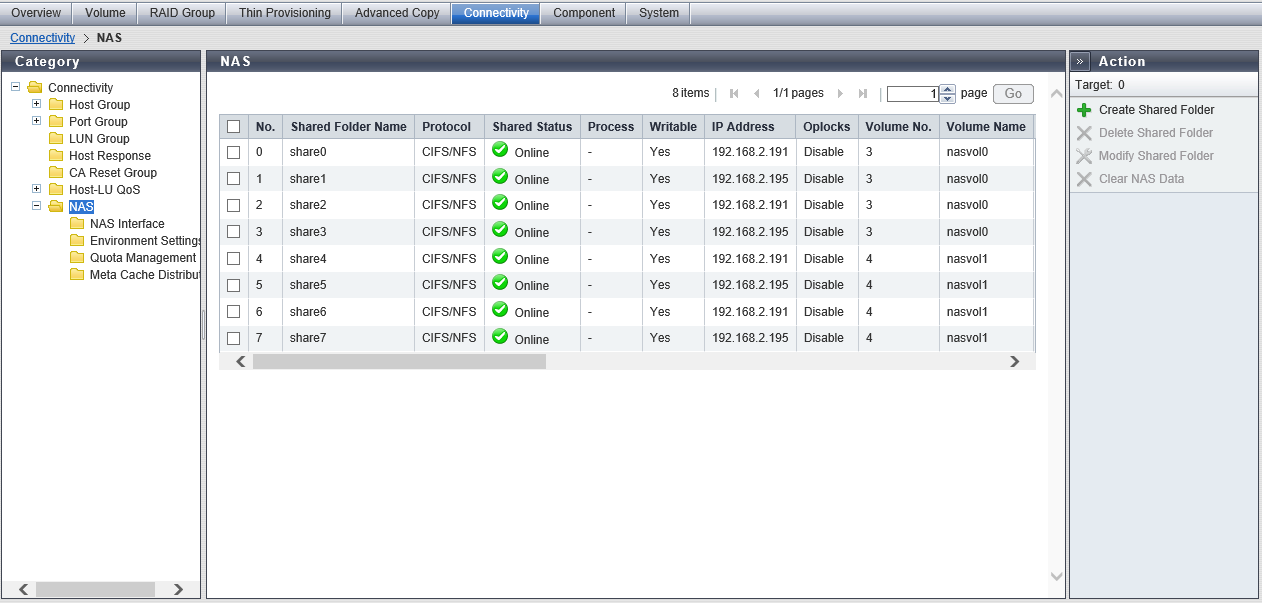Check the box for share6 row
Image resolution: width=1262 pixels, height=603 pixels.
pos(233,312)
